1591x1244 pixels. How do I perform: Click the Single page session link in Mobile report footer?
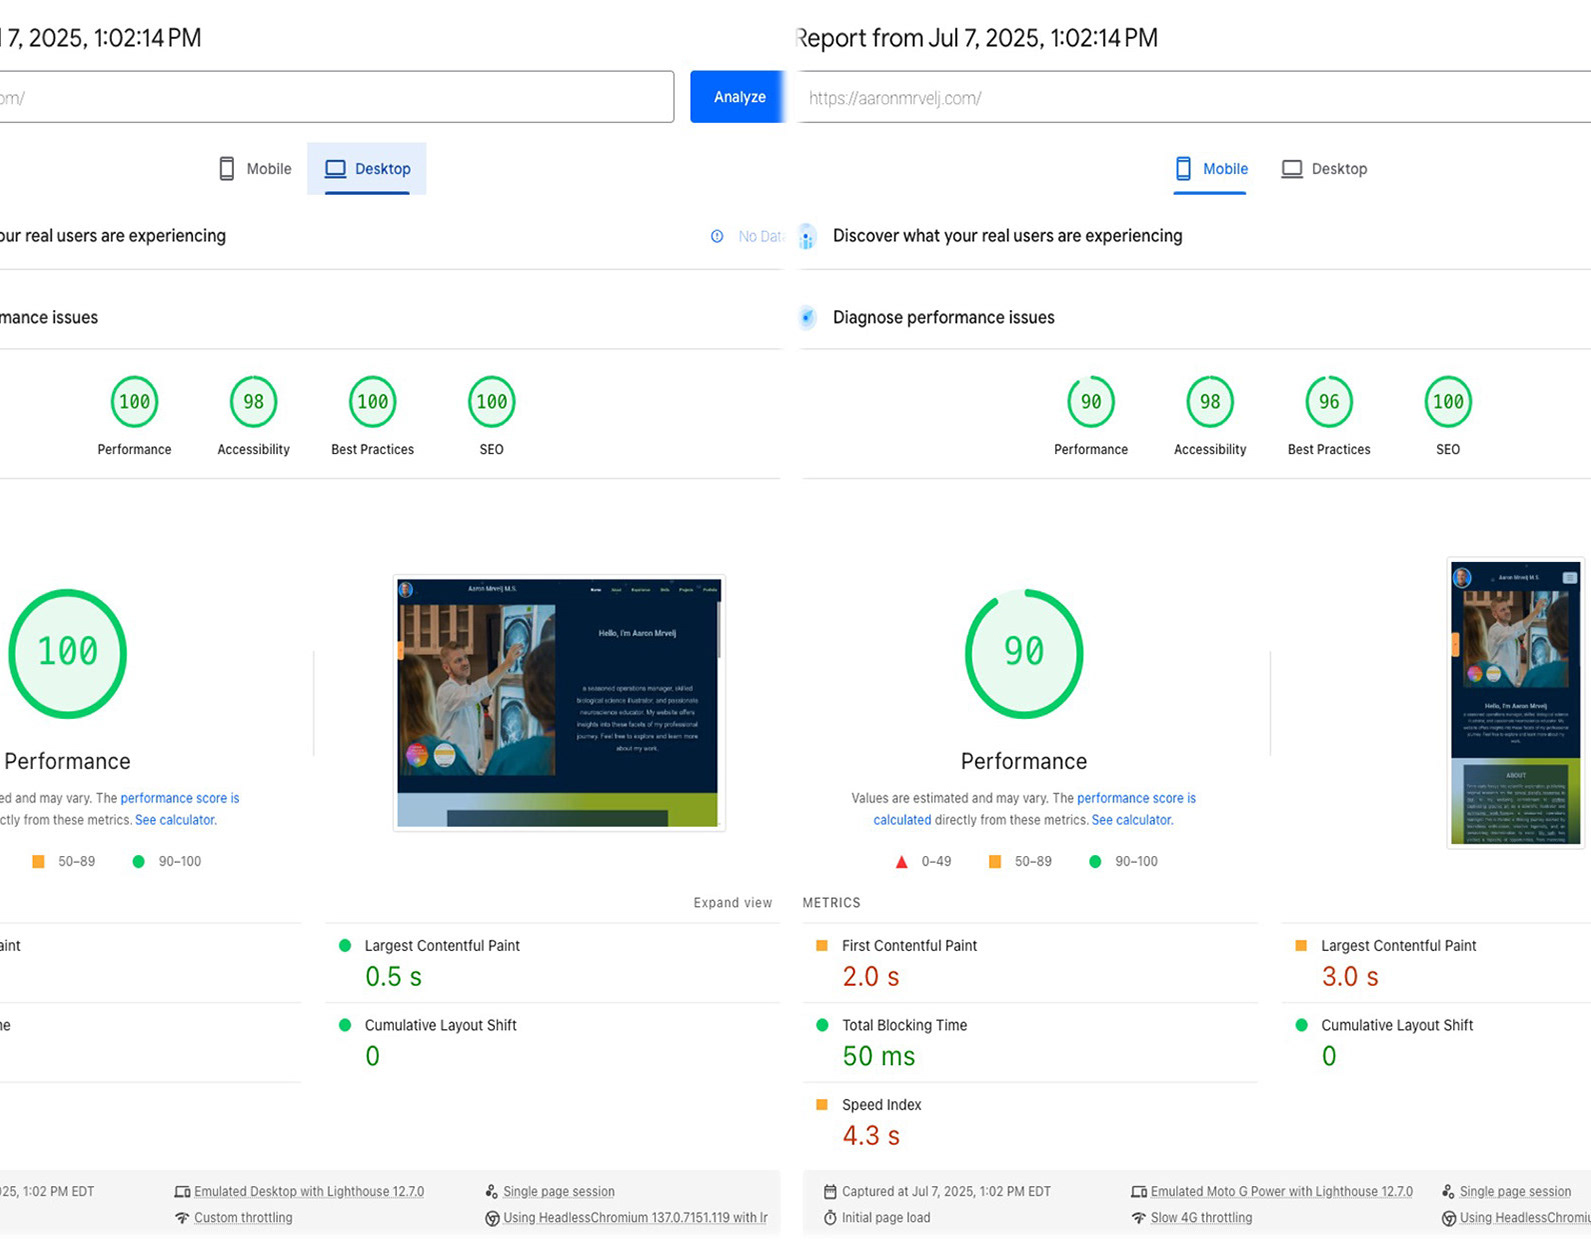[x=1515, y=1192]
